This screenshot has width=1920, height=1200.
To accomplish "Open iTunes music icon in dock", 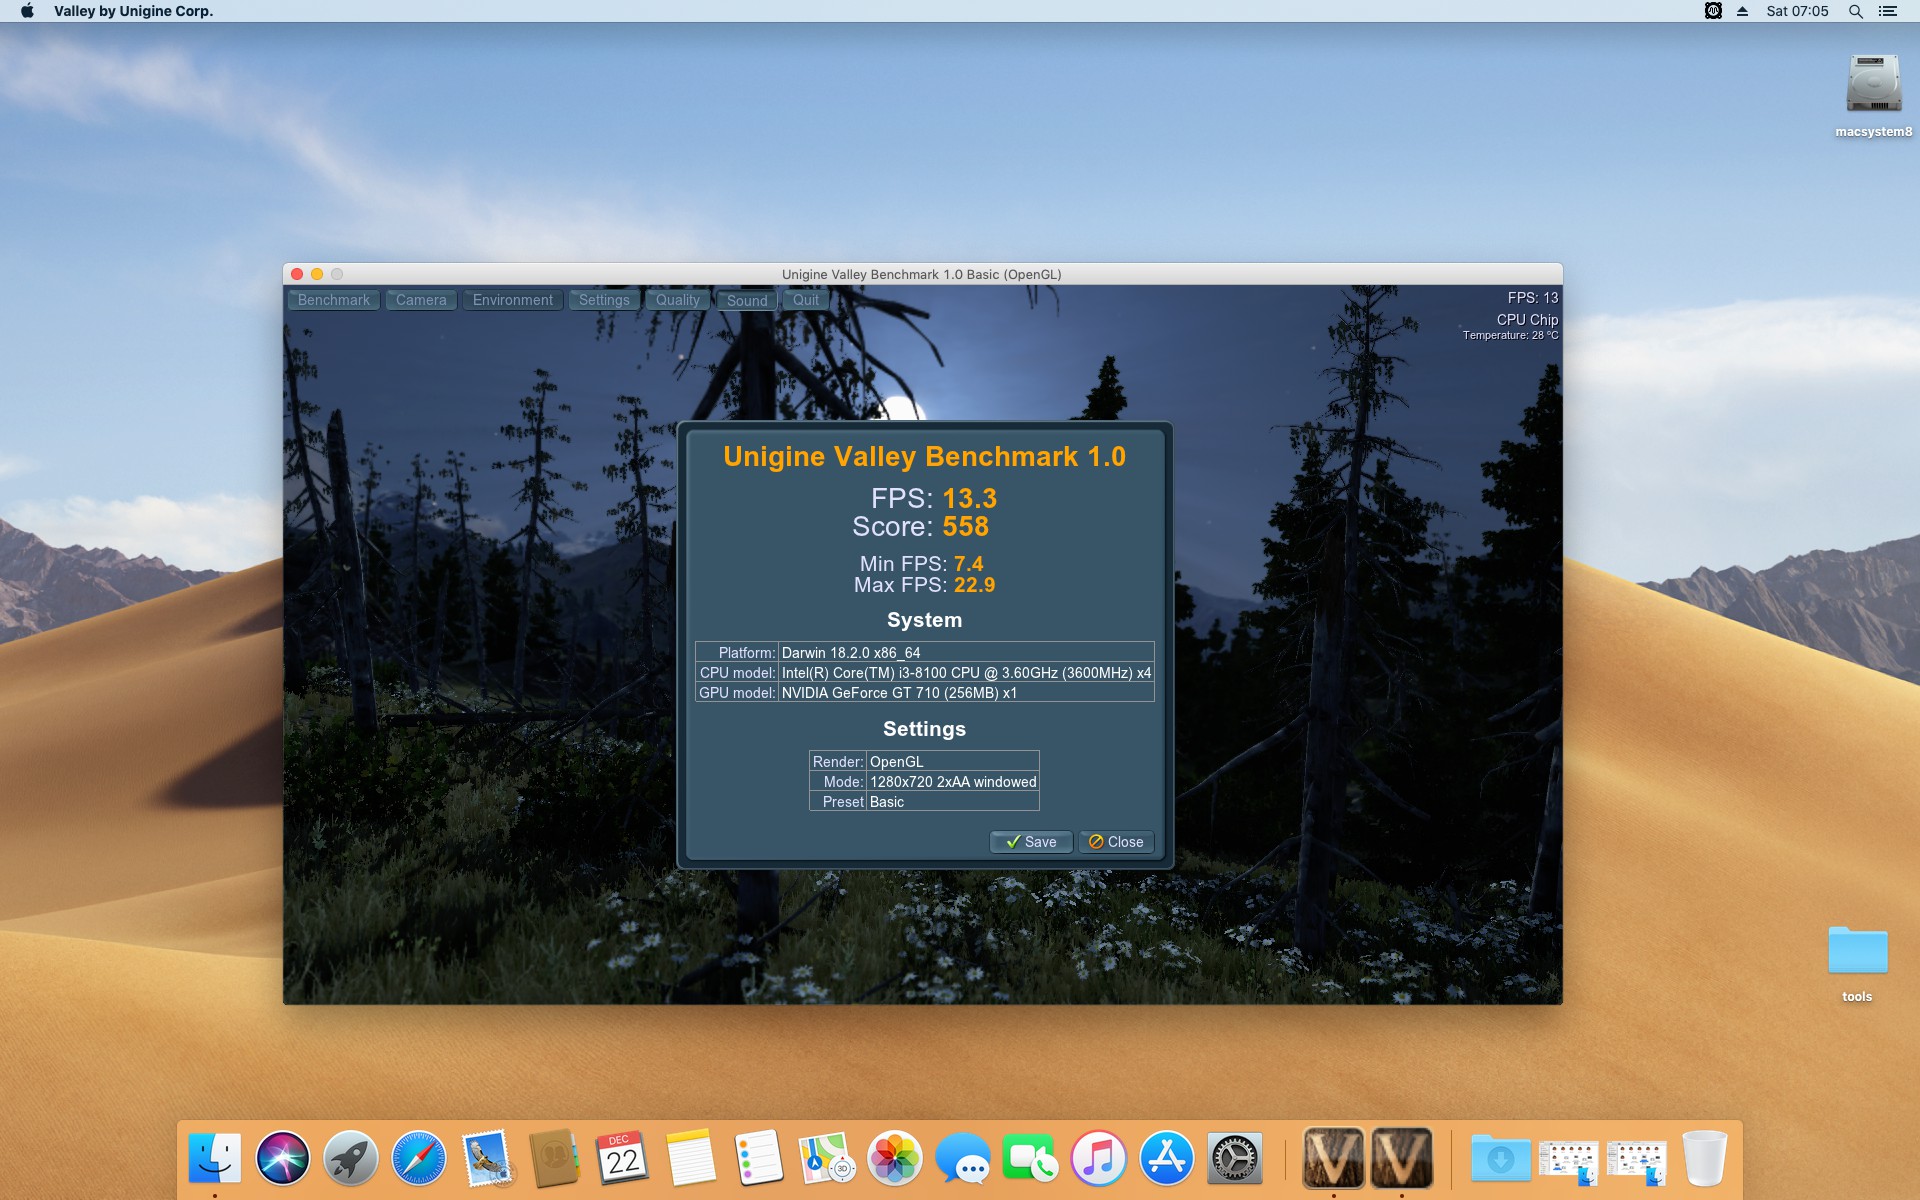I will (1098, 1159).
